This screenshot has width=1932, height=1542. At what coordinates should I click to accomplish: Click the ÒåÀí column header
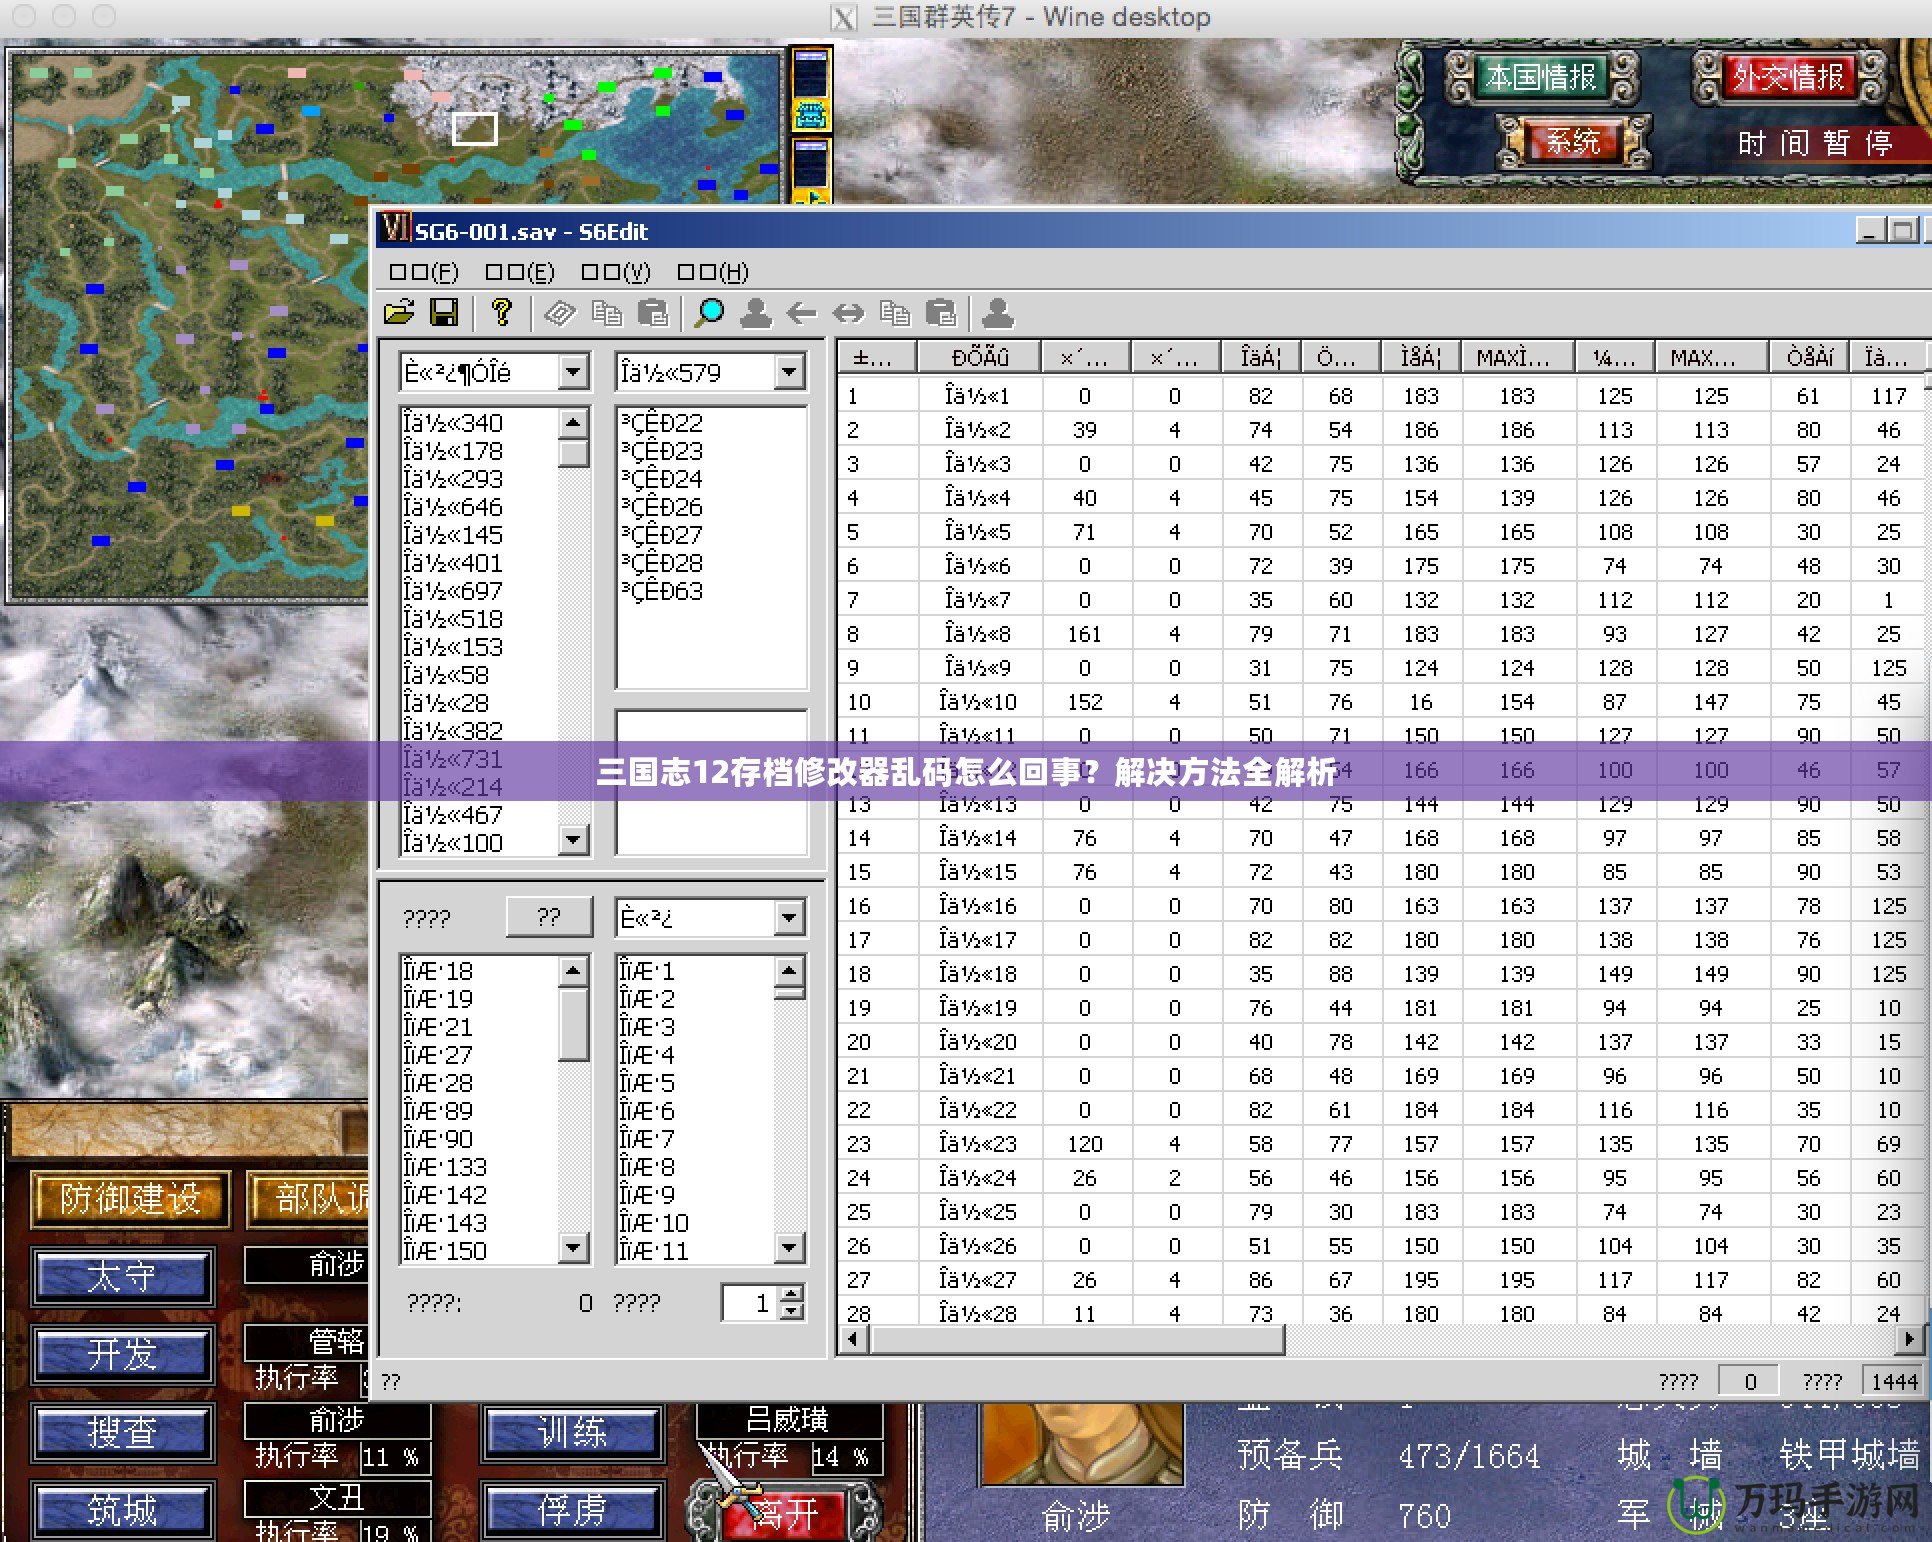1809,357
